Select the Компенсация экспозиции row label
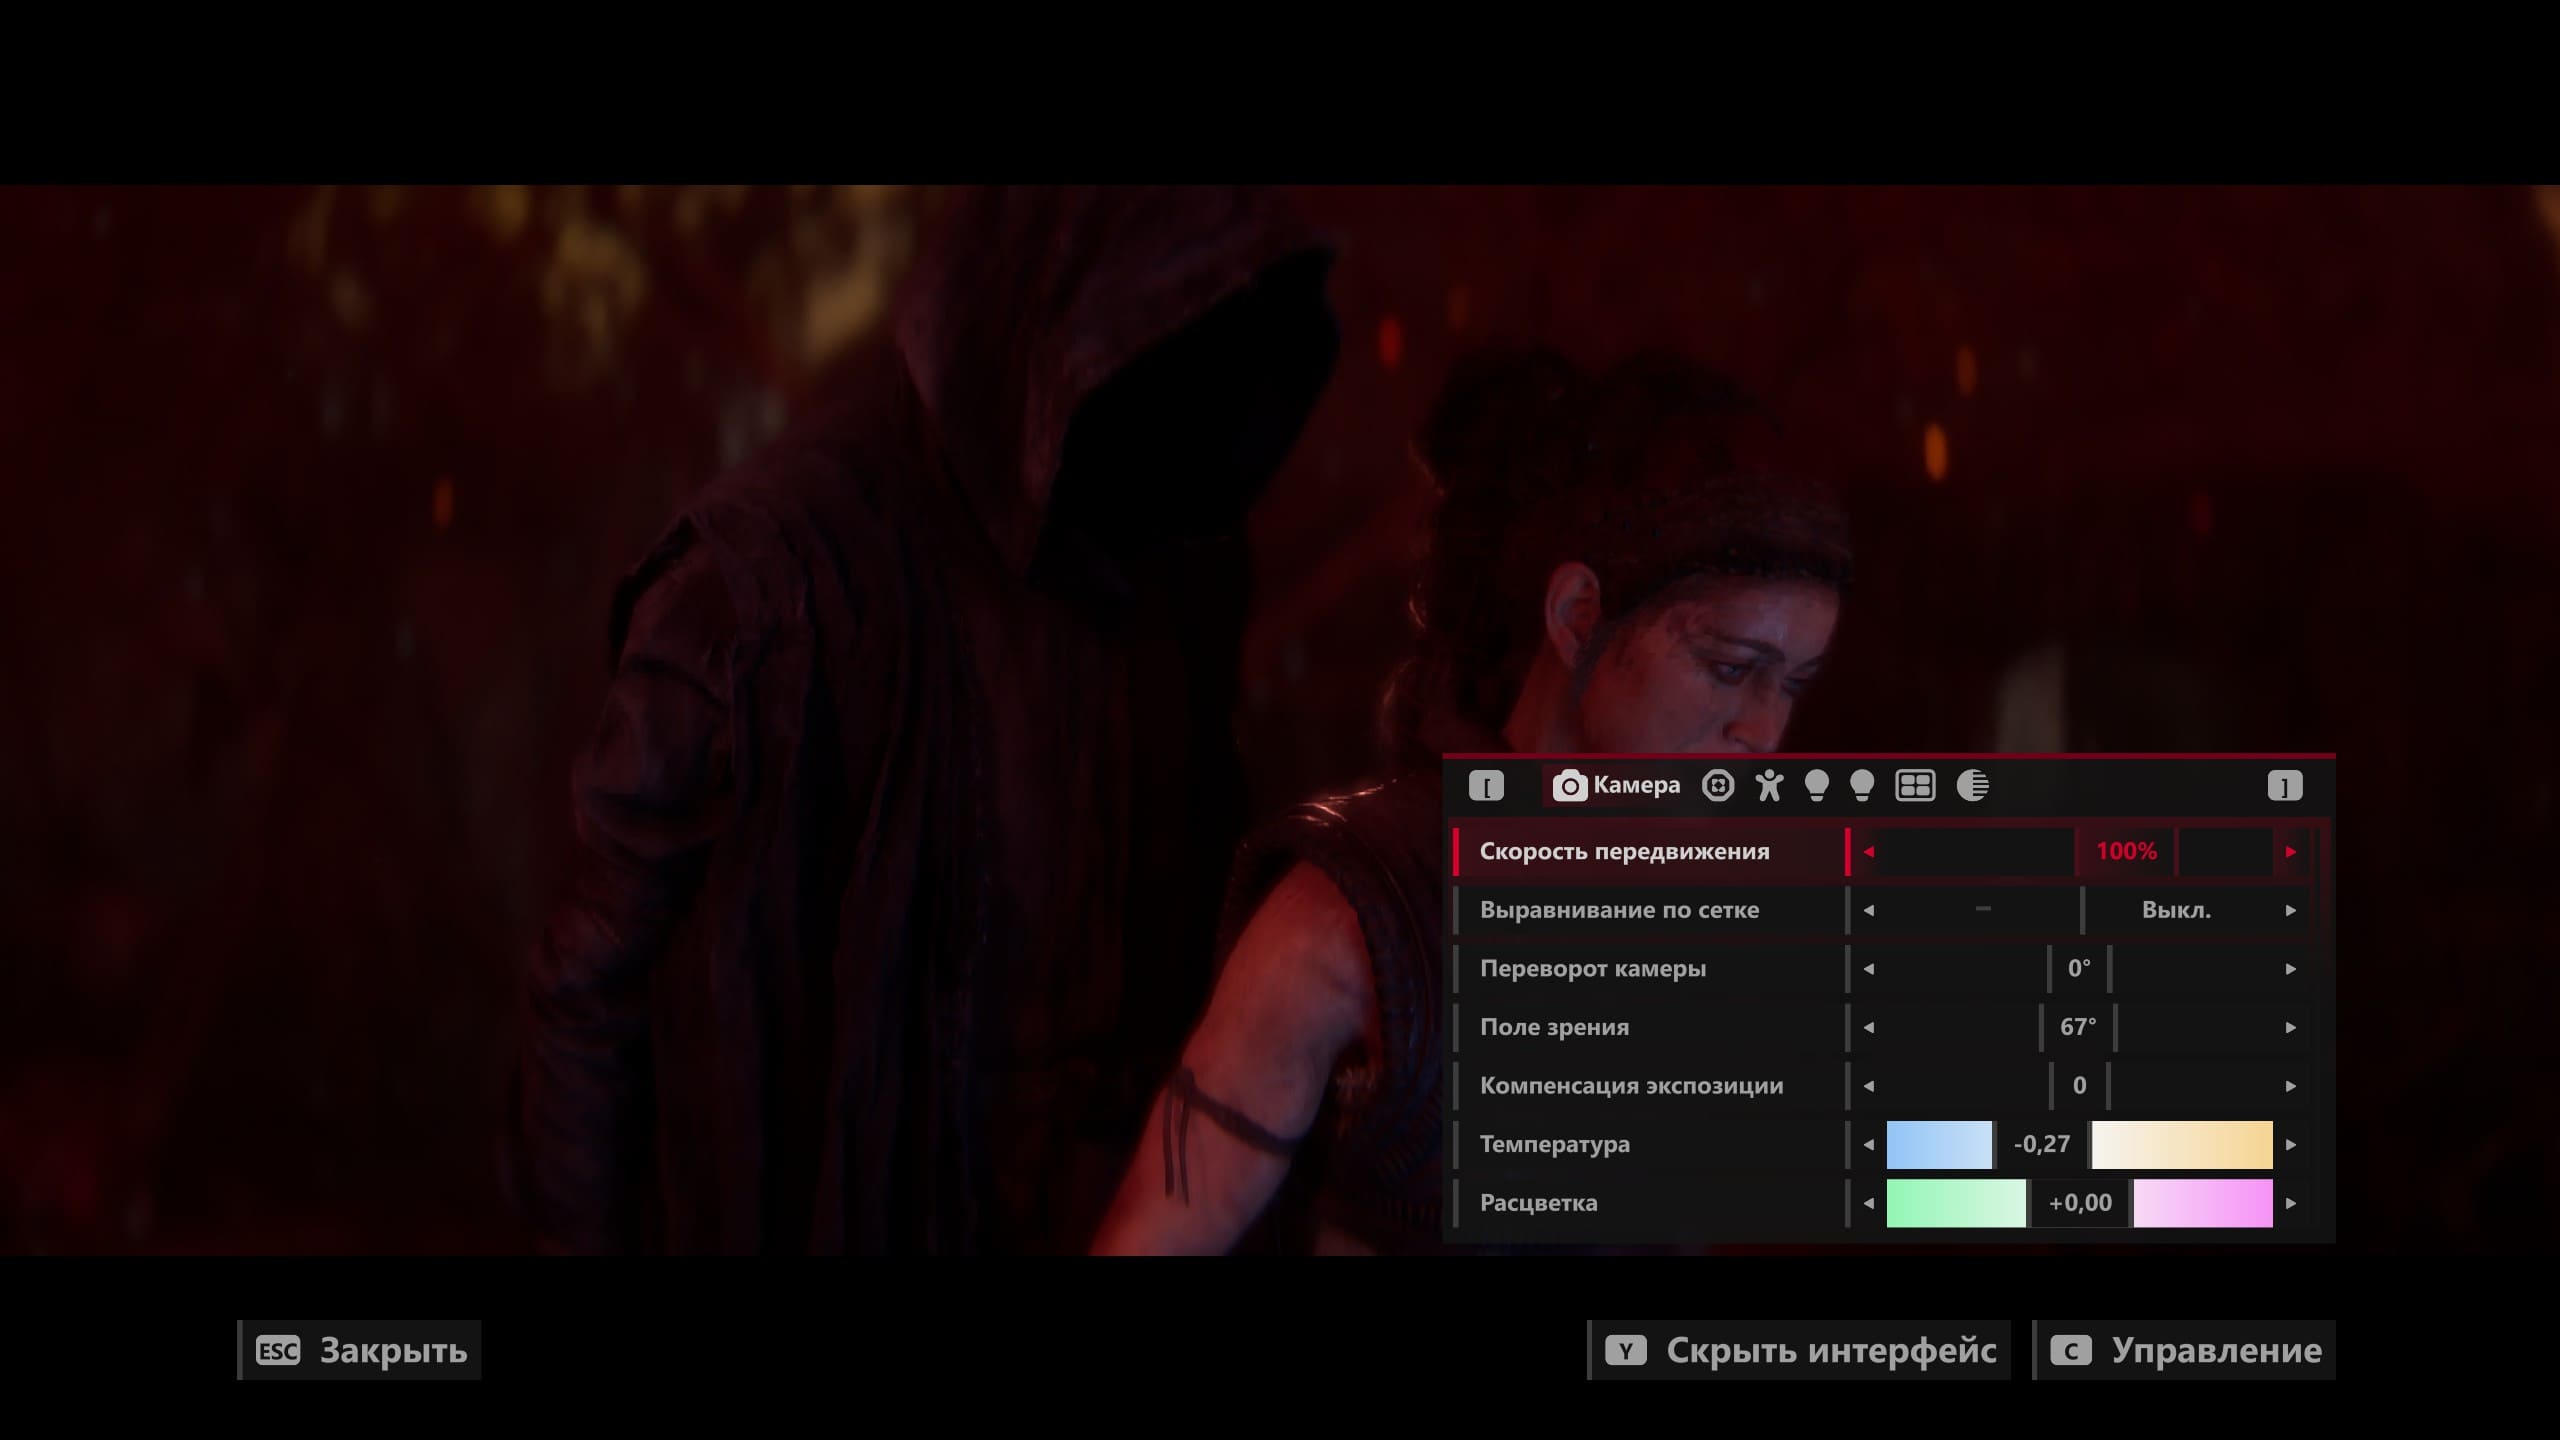Screen dimensions: 2560x1440 (1631, 1086)
